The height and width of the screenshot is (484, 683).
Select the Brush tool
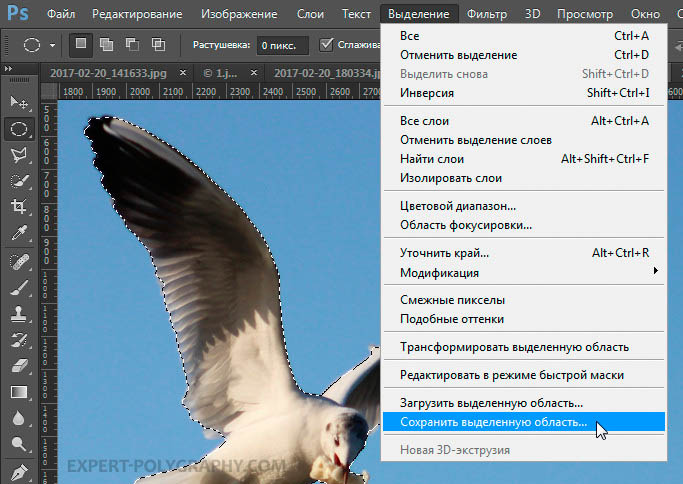click(x=19, y=288)
